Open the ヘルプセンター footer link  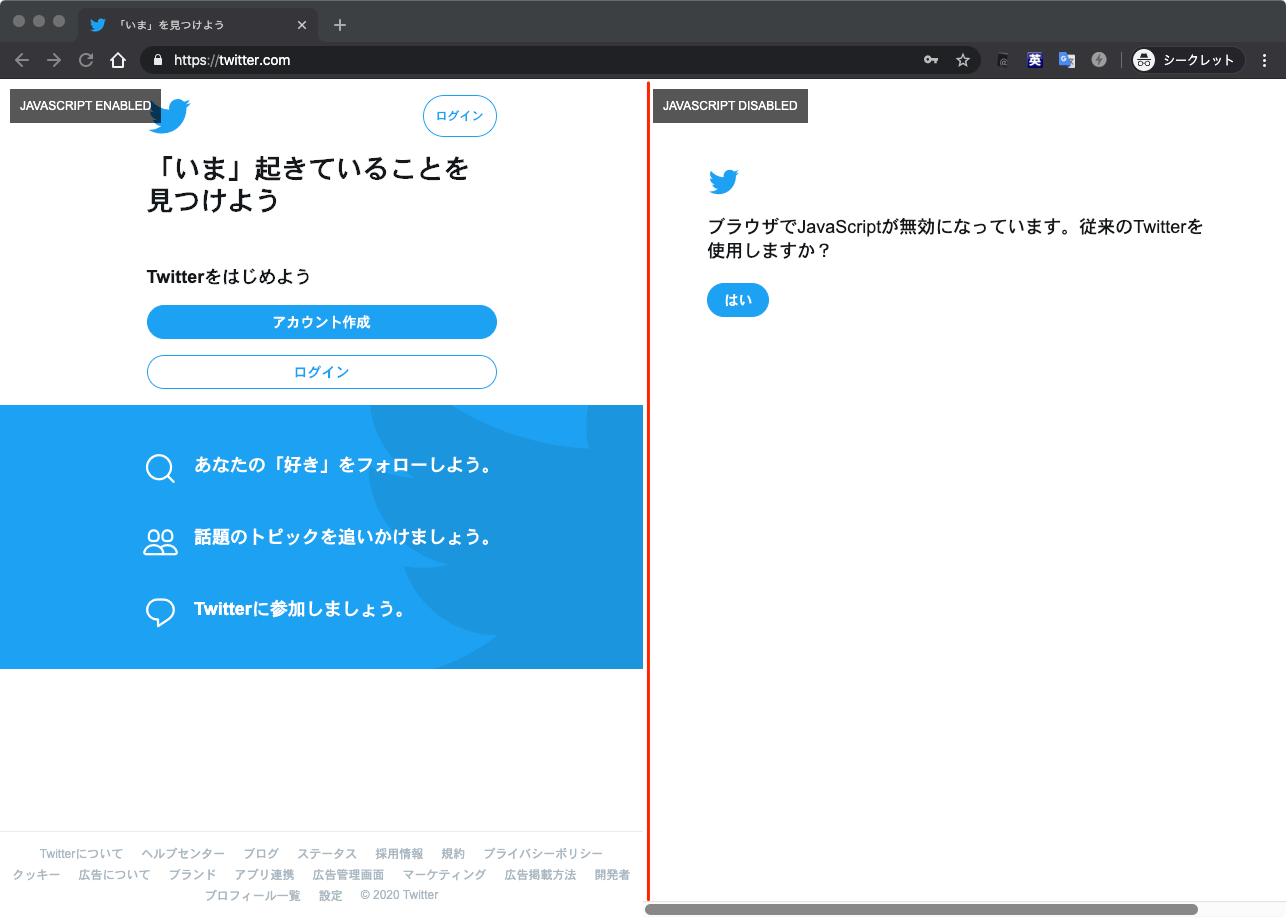point(183,854)
